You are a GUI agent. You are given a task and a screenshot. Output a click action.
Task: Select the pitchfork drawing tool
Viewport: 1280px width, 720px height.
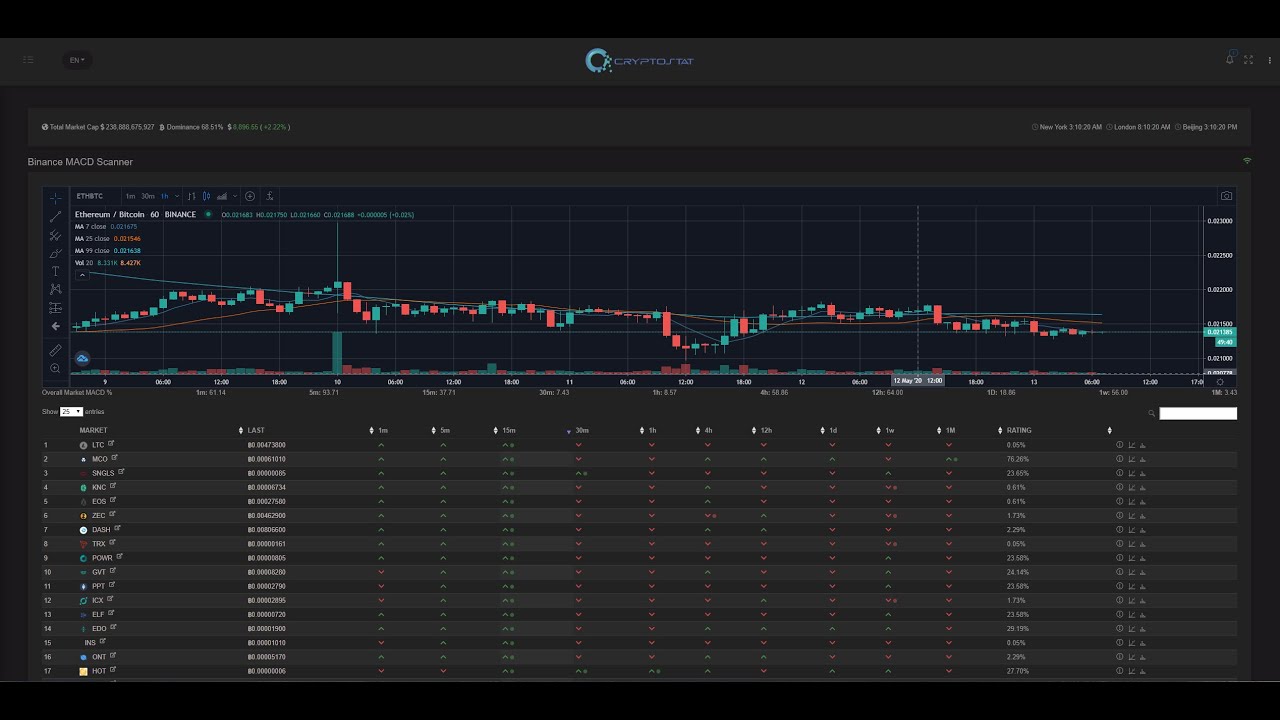pyautogui.click(x=55, y=235)
